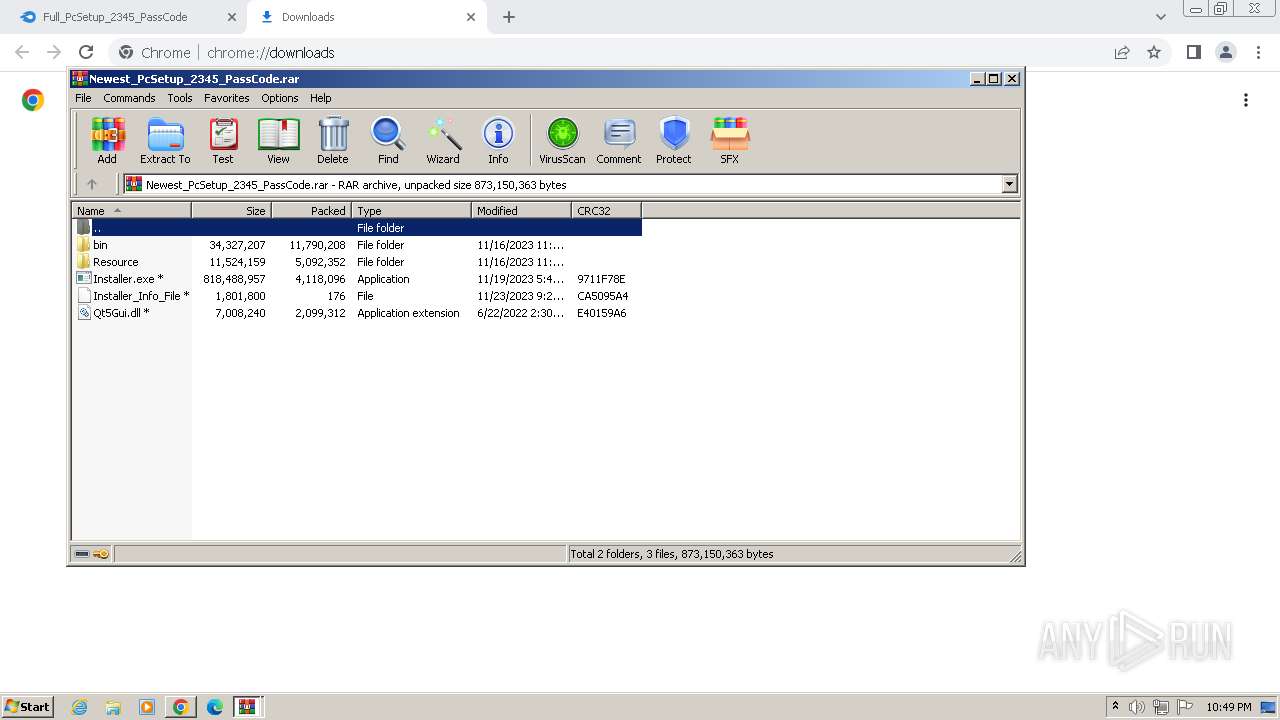Open media player from taskbar

click(x=147, y=707)
